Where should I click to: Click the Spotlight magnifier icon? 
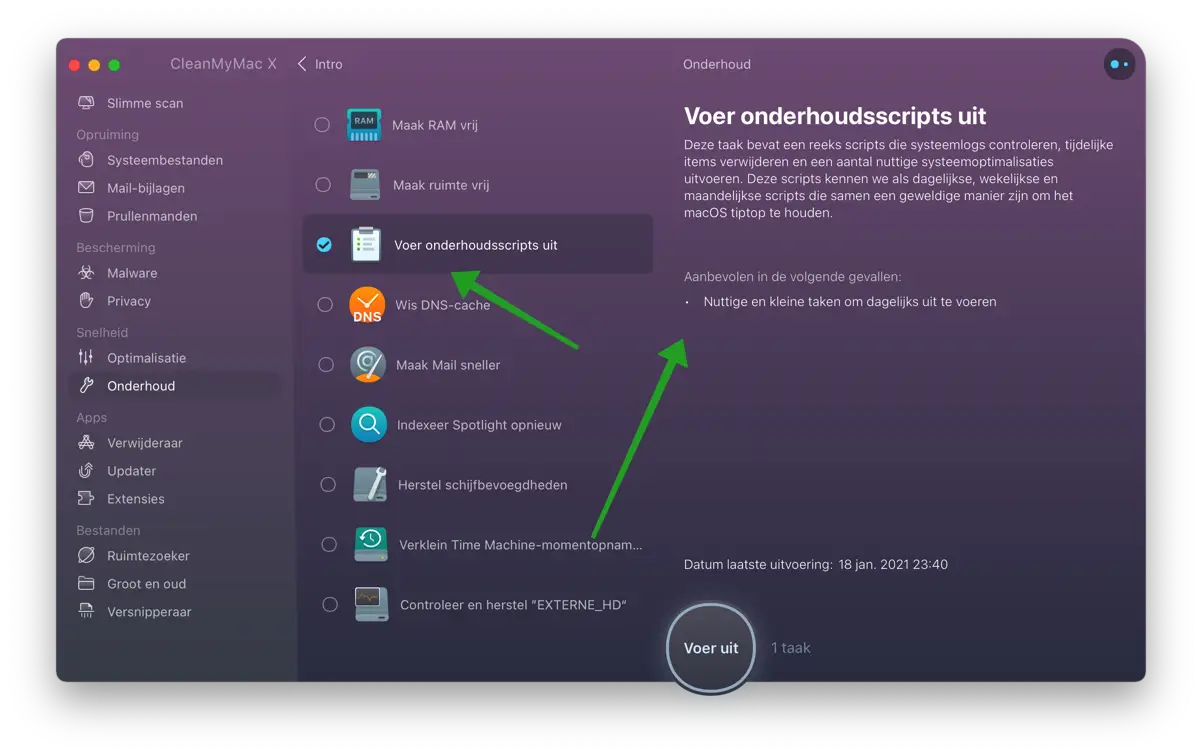point(369,425)
